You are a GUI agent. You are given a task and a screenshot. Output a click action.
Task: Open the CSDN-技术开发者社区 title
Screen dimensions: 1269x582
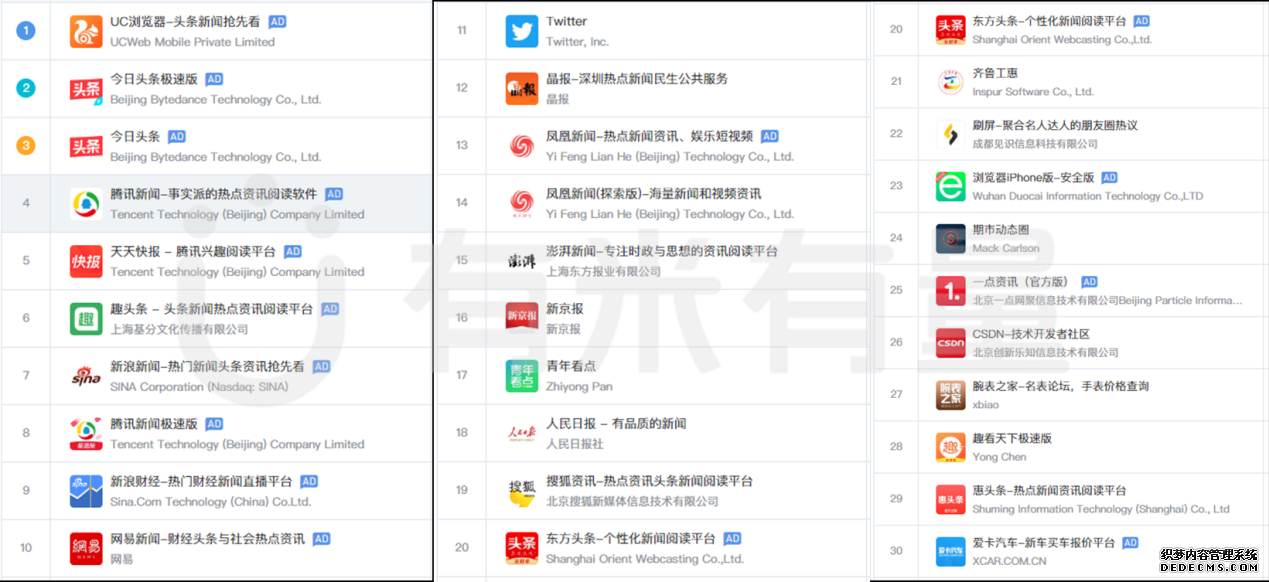tap(1031, 334)
